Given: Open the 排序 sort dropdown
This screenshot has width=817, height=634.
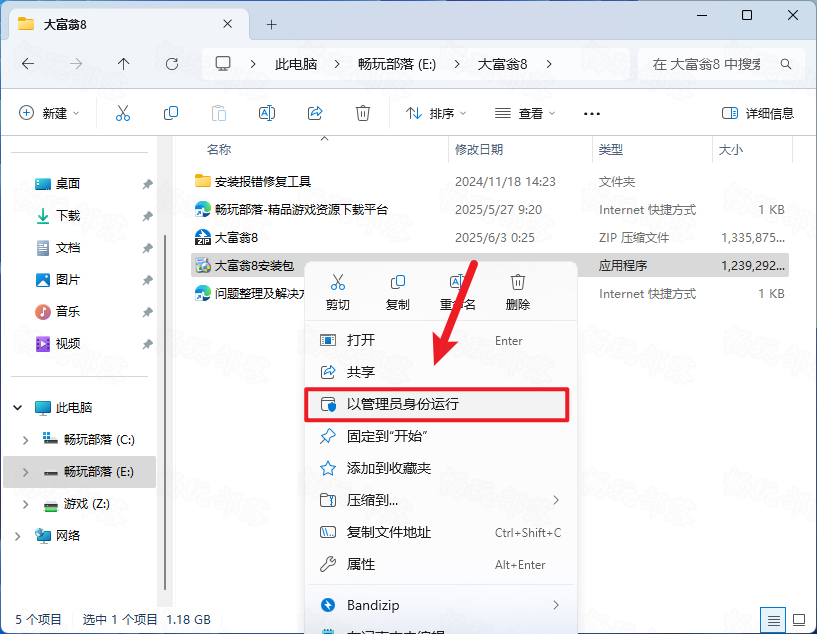Looking at the screenshot, I should [436, 113].
